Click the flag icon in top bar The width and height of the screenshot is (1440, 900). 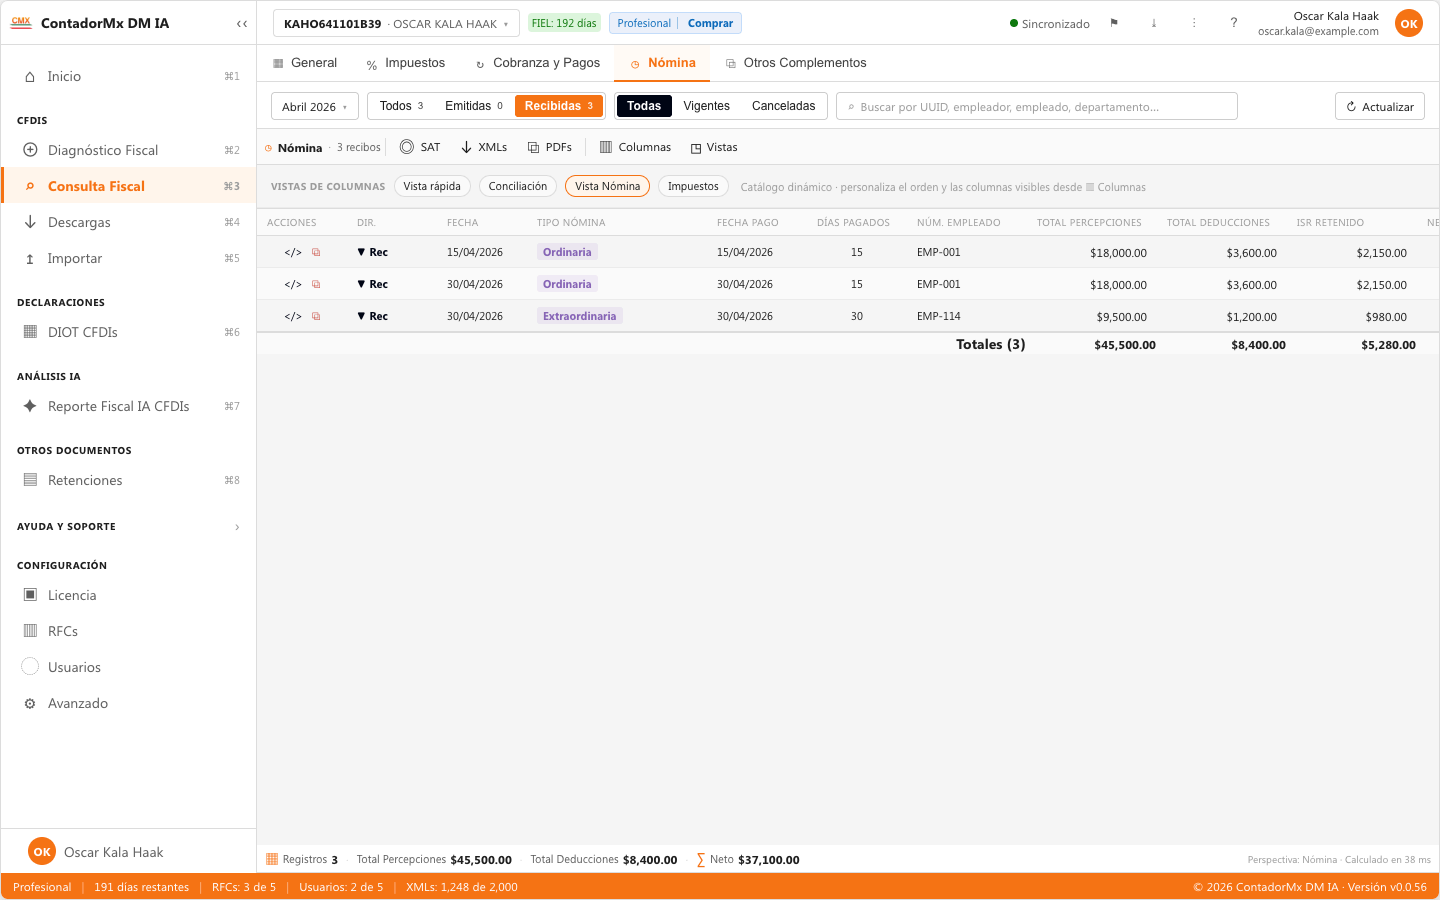click(1114, 23)
